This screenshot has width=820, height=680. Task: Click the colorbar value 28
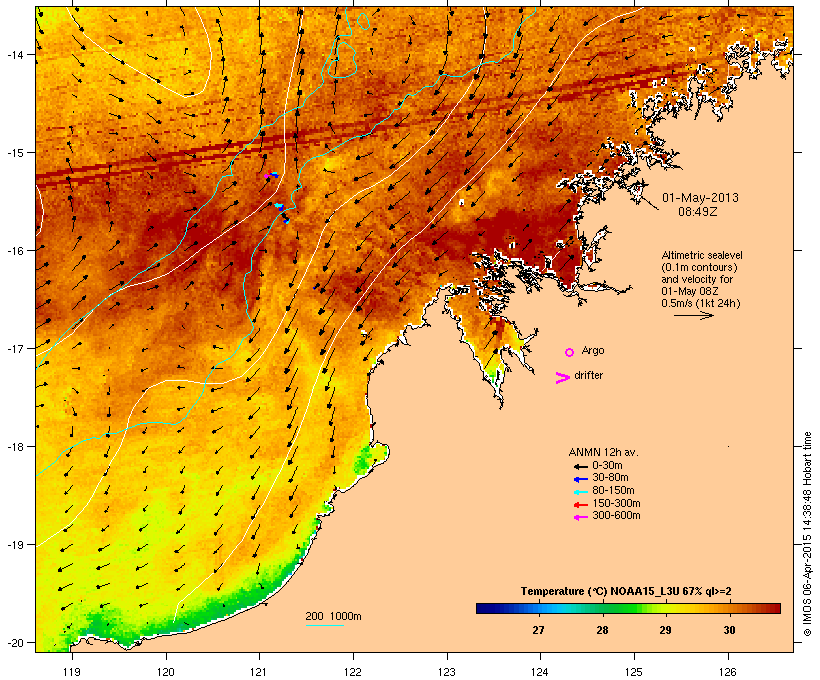click(x=602, y=630)
